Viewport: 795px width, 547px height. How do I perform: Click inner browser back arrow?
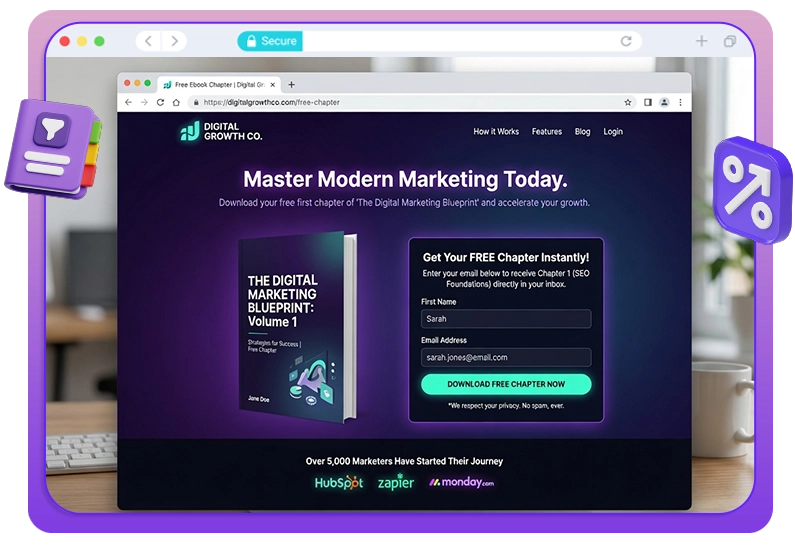tap(128, 102)
